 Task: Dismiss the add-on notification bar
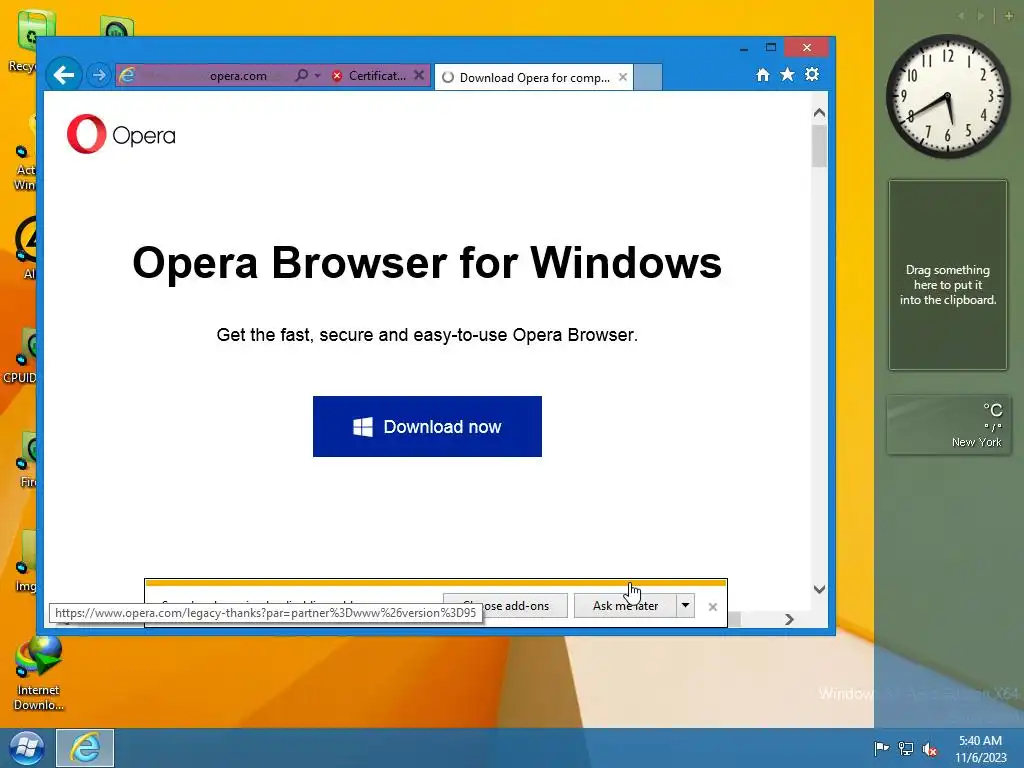click(x=712, y=607)
